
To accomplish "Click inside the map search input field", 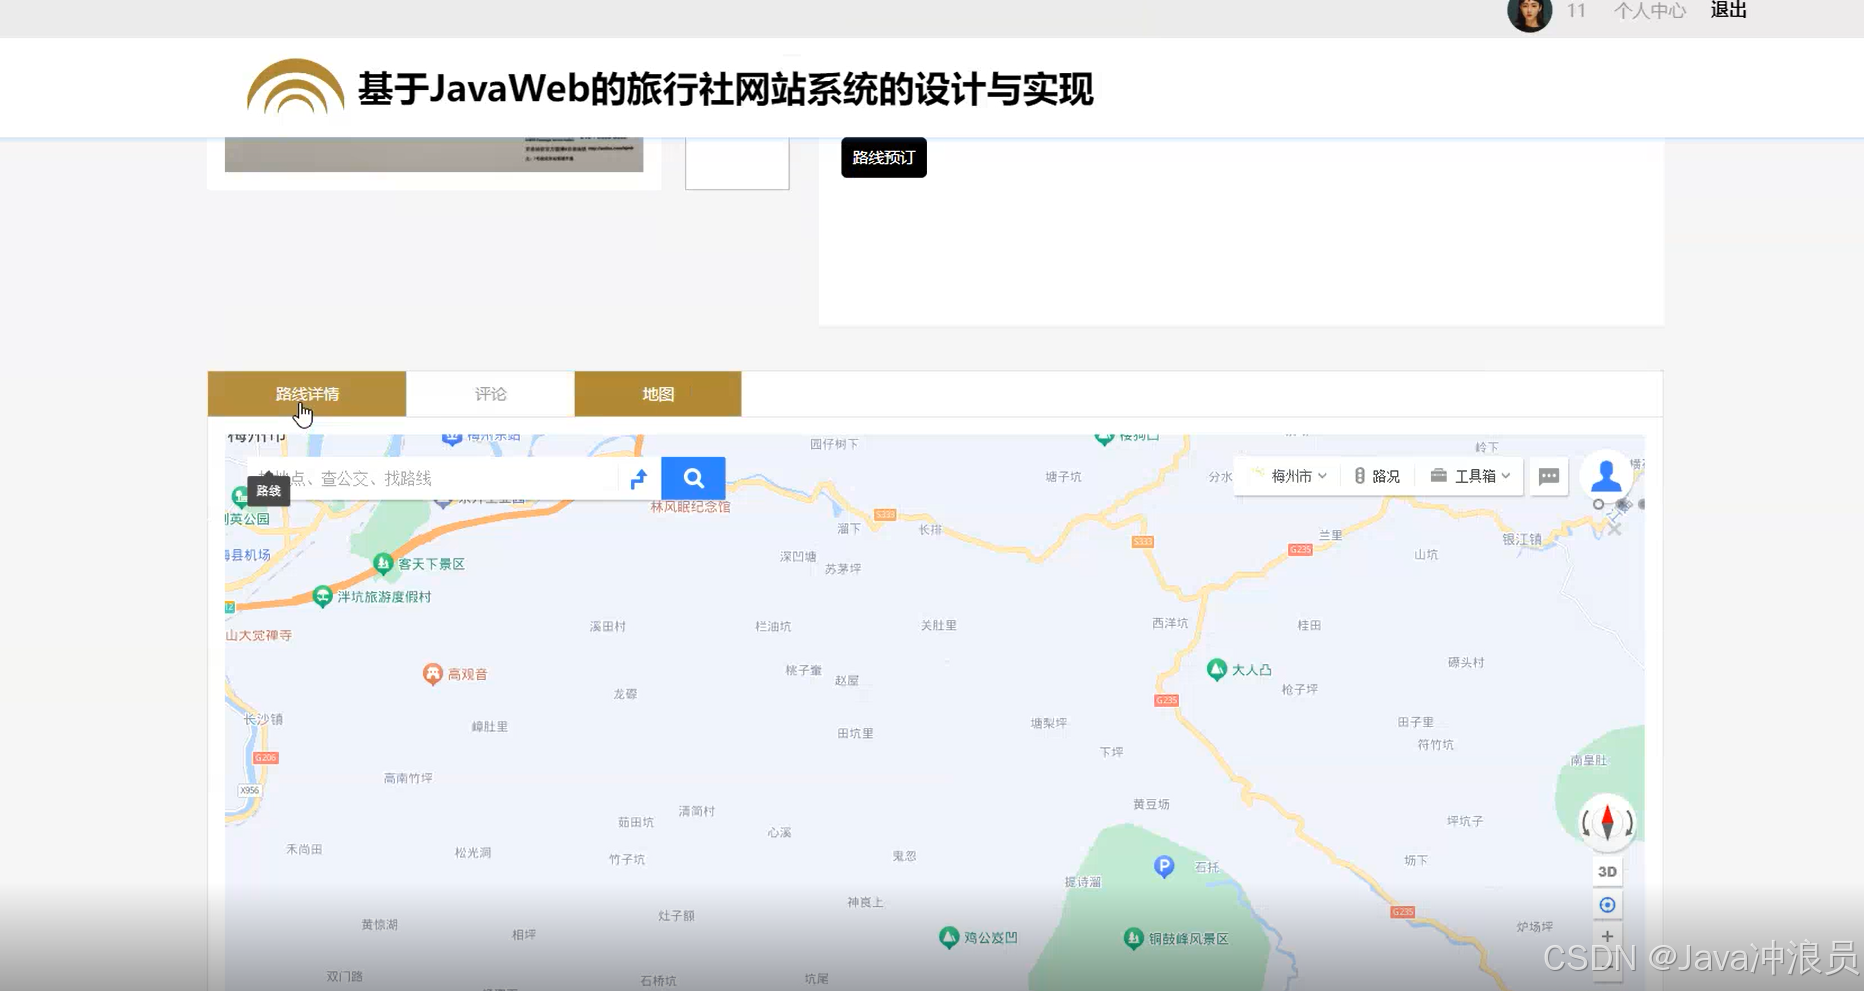I will click(x=430, y=478).
